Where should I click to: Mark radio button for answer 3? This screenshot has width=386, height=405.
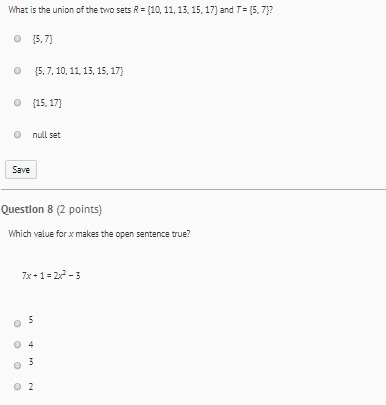(x=17, y=365)
